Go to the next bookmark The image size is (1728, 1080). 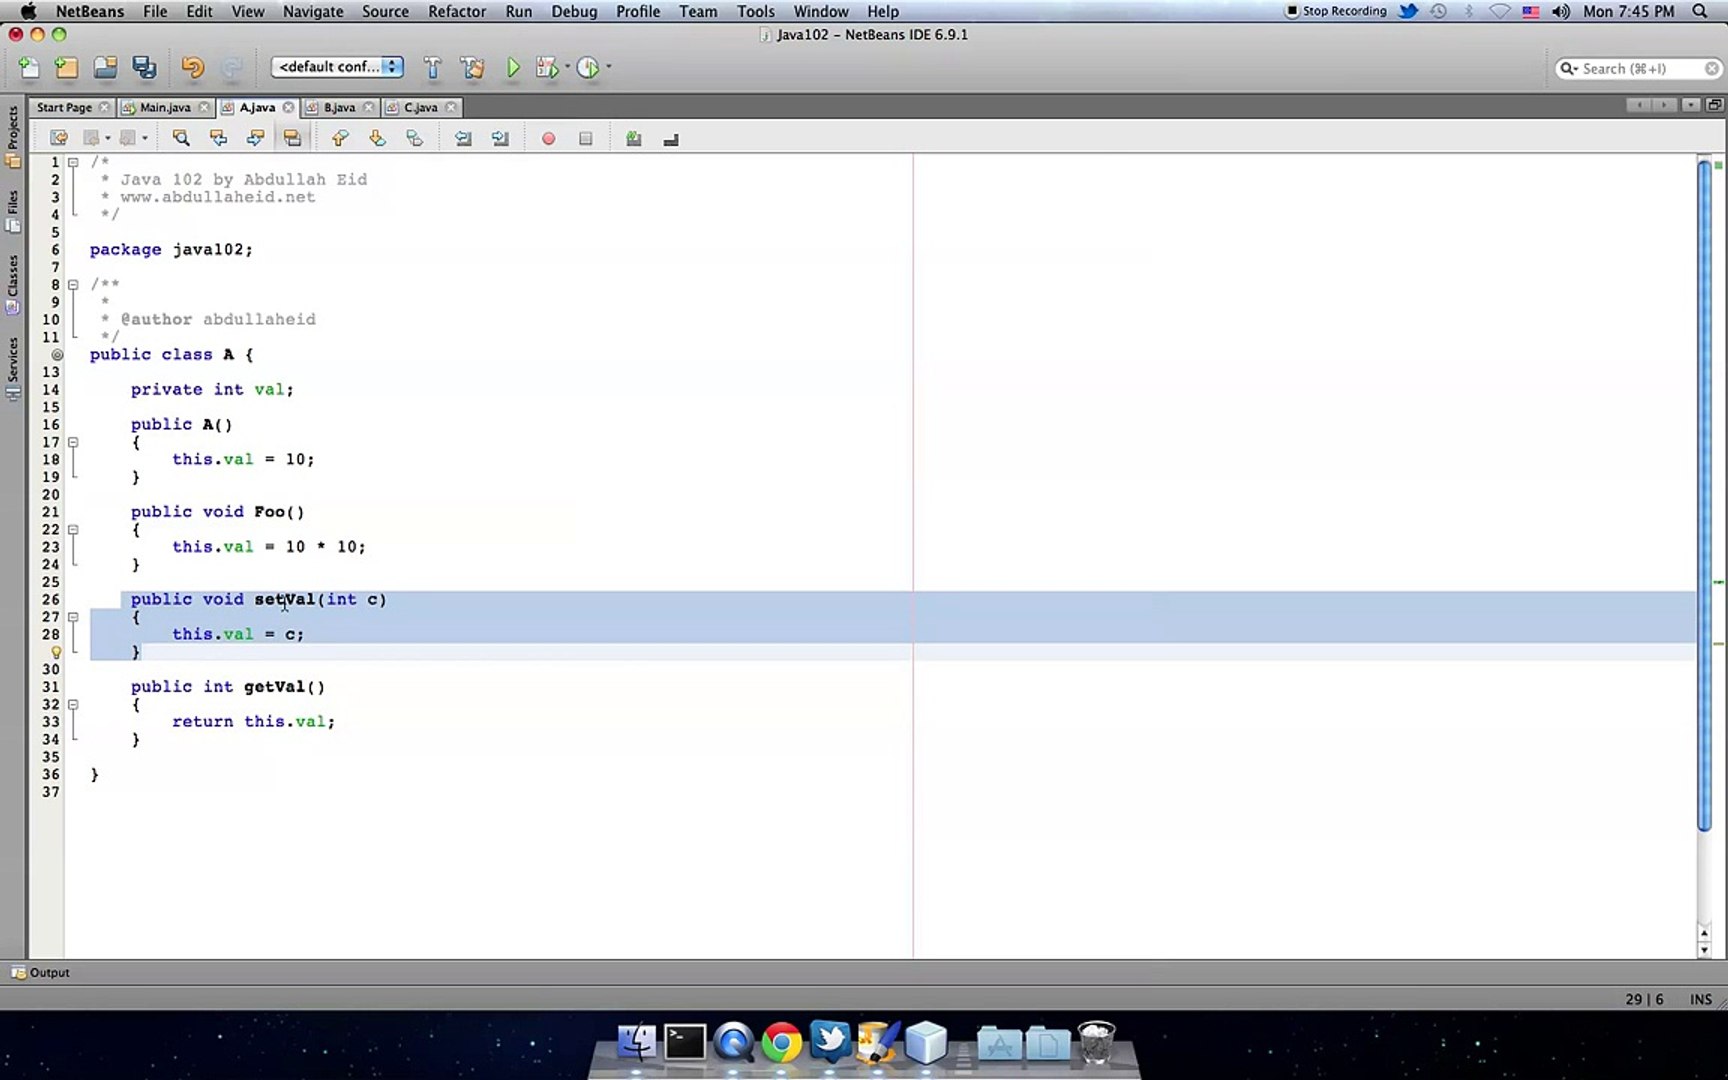tap(377, 139)
